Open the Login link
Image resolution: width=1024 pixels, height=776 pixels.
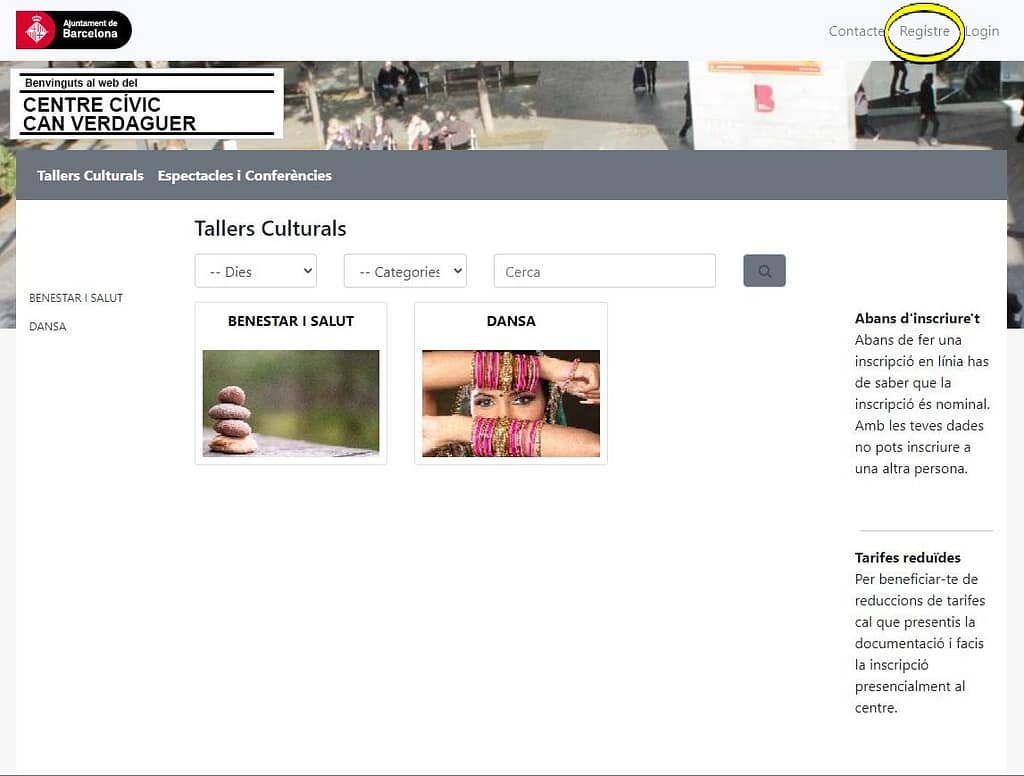click(x=982, y=31)
